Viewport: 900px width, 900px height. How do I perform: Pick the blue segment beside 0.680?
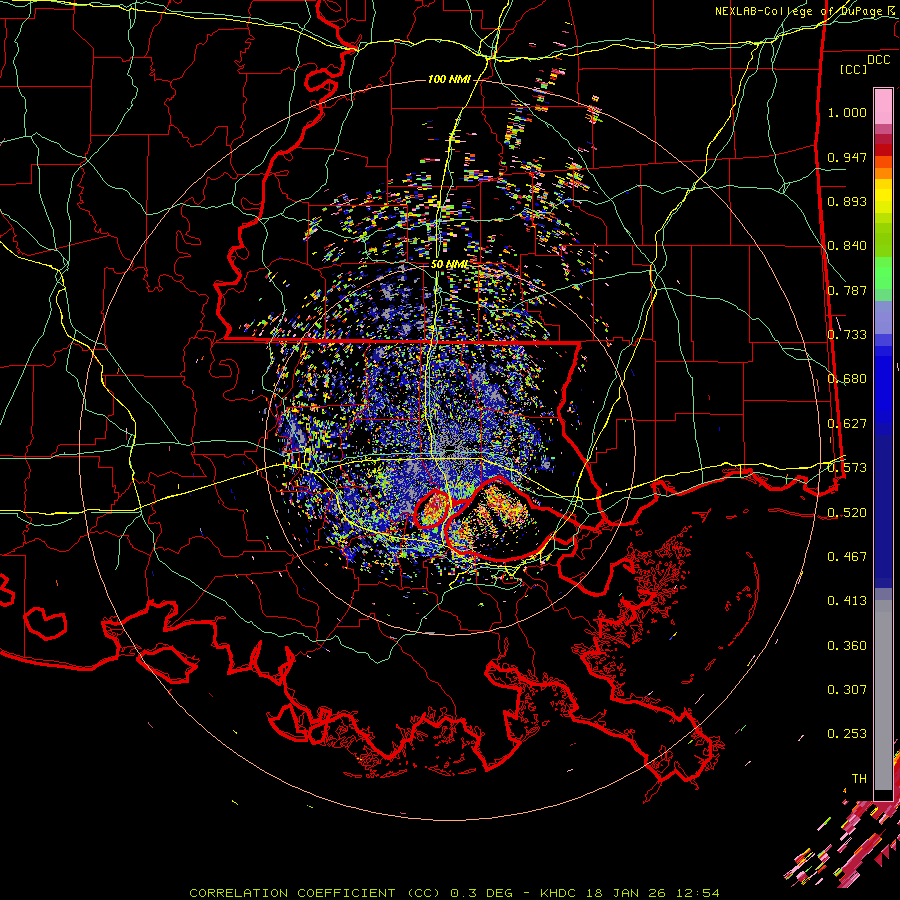point(883,382)
